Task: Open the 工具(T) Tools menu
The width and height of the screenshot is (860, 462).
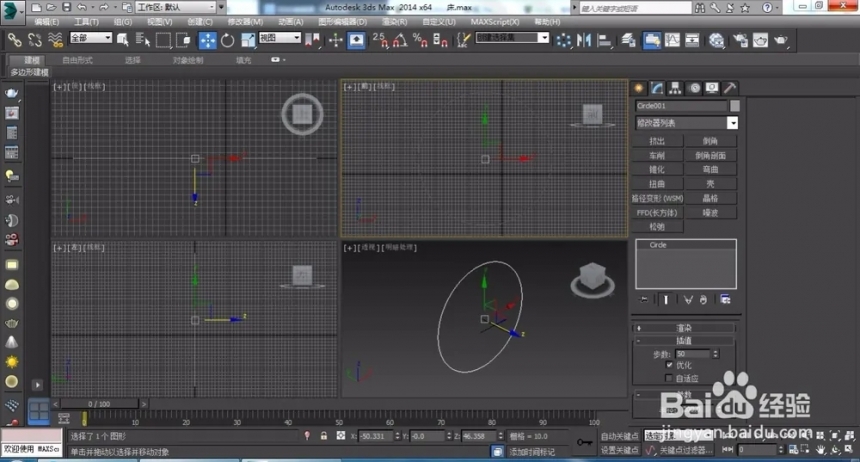Action: point(86,22)
